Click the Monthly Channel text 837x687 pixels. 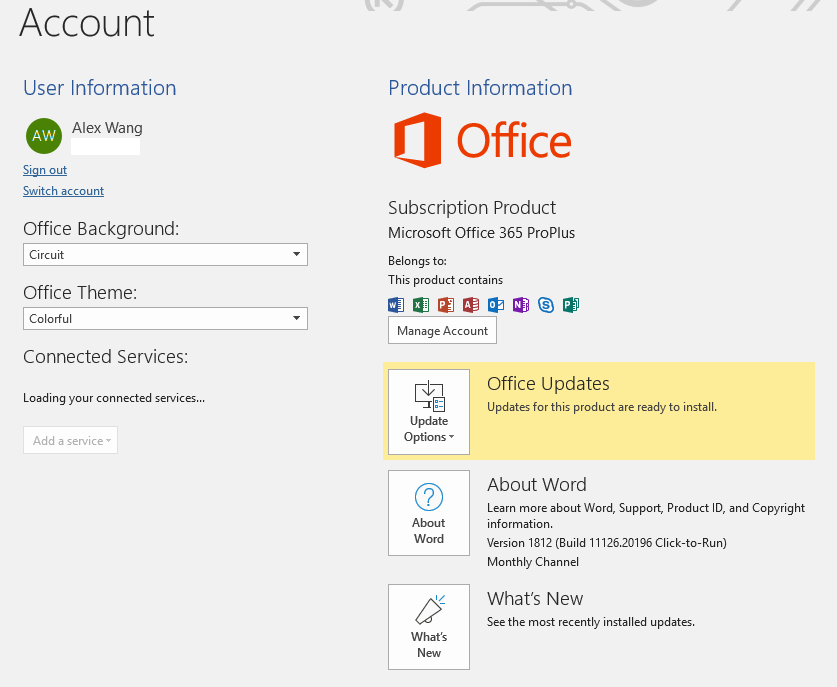tap(533, 562)
